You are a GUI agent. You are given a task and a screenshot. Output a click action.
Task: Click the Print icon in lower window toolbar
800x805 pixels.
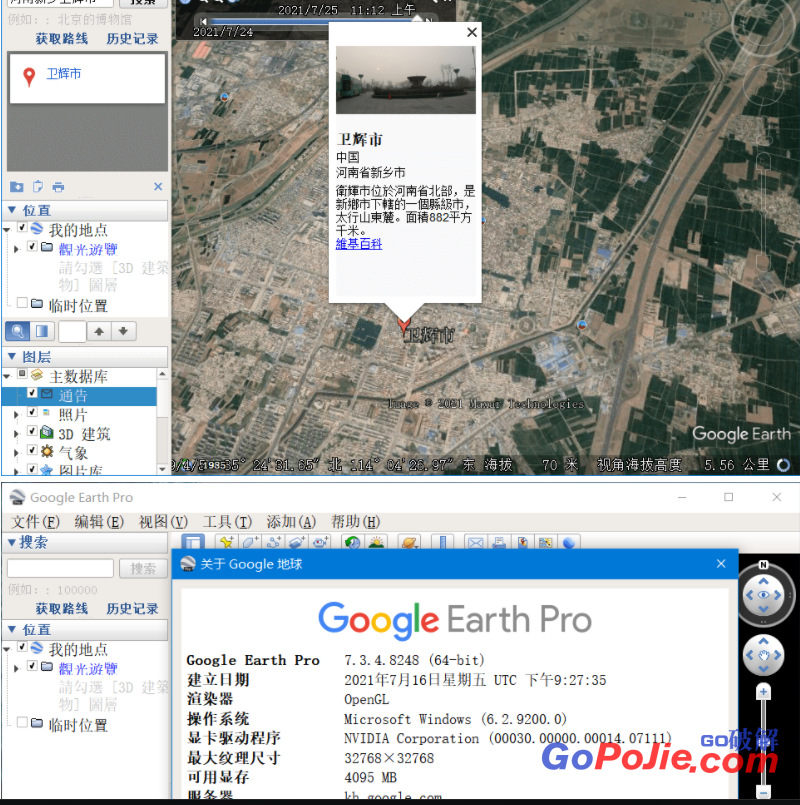499,542
